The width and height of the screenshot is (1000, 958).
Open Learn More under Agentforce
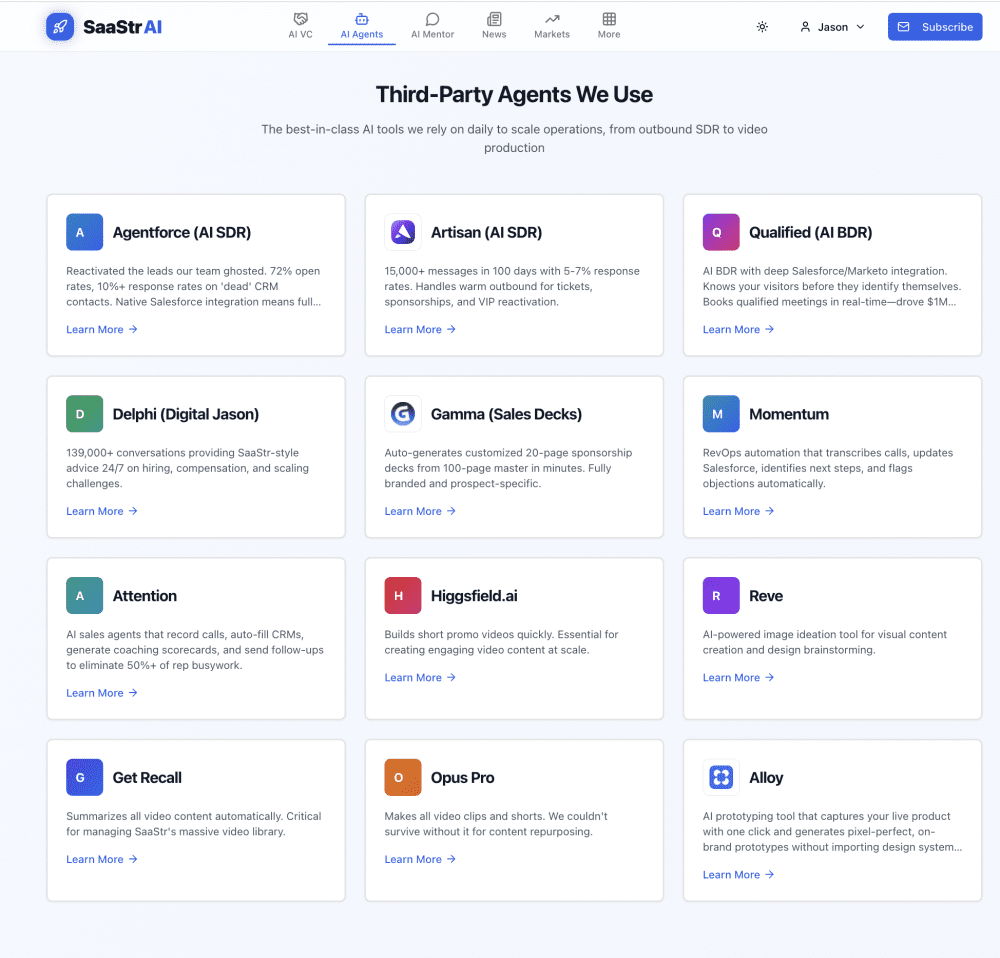101,329
